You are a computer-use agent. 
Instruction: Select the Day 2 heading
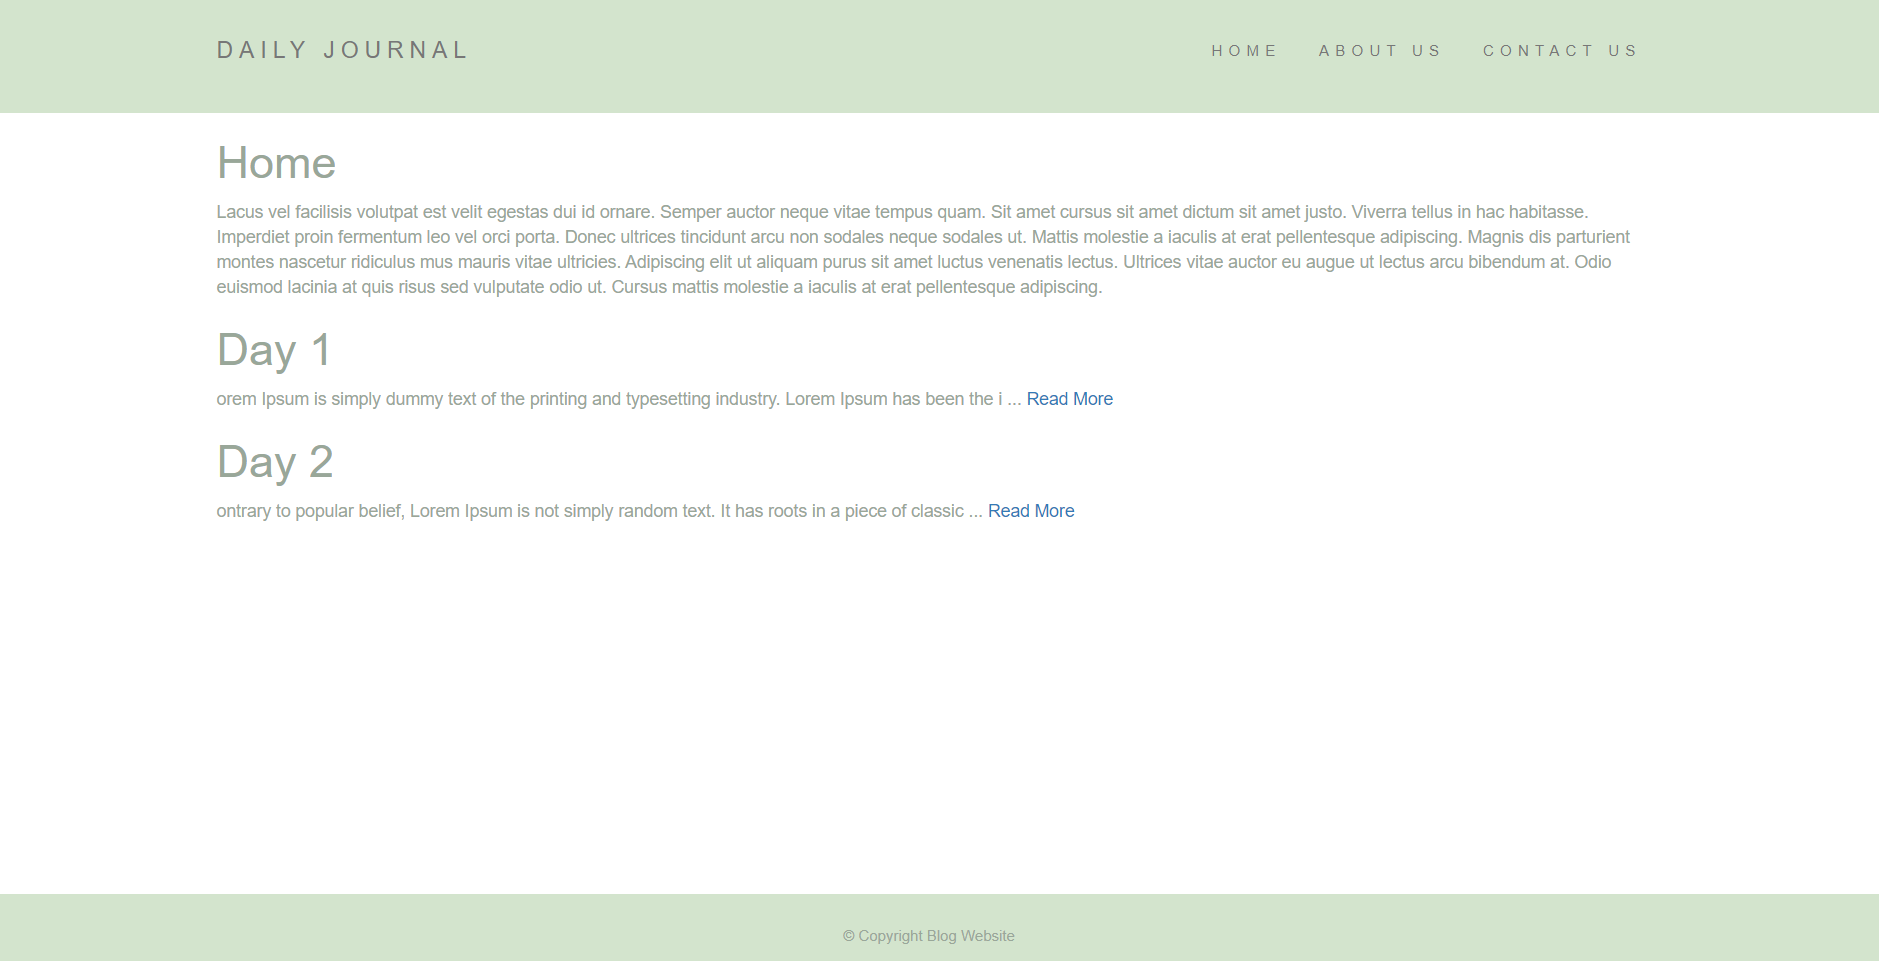coord(273,461)
